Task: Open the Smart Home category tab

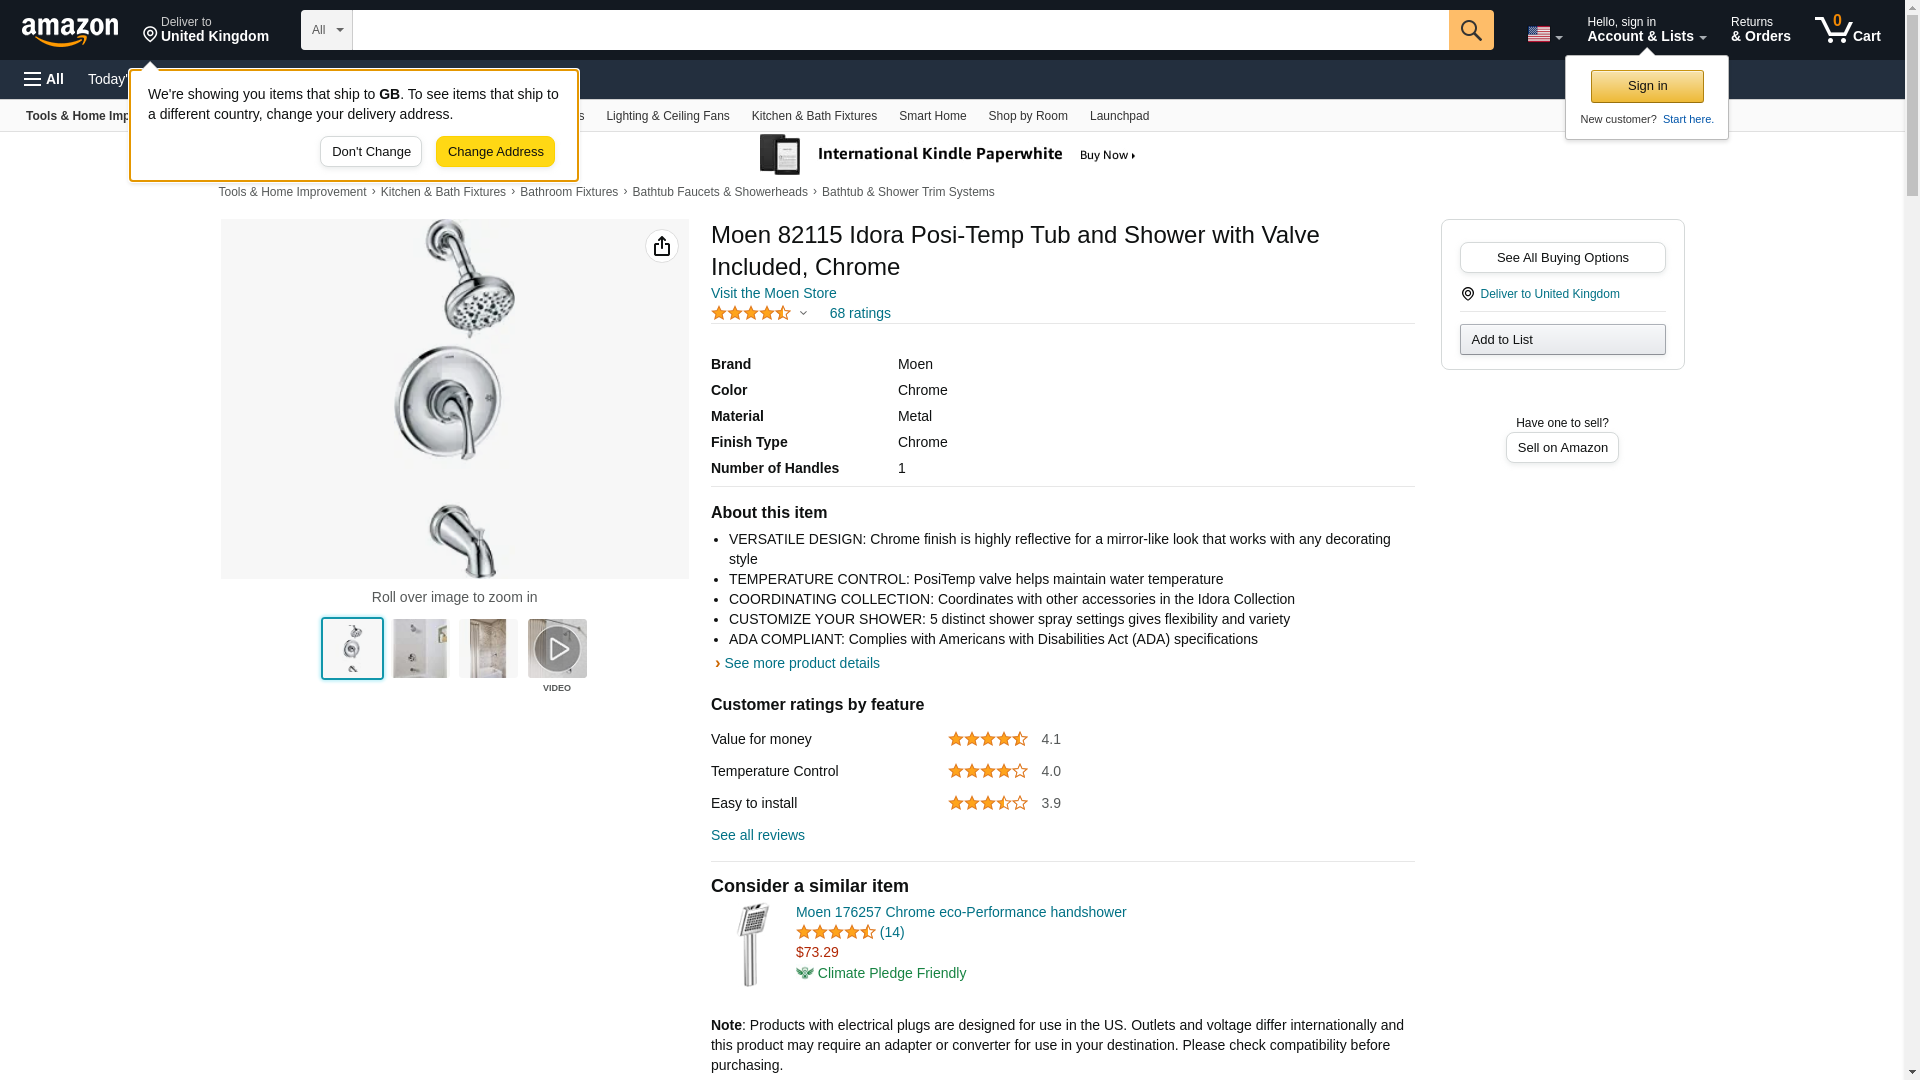Action: point(932,116)
